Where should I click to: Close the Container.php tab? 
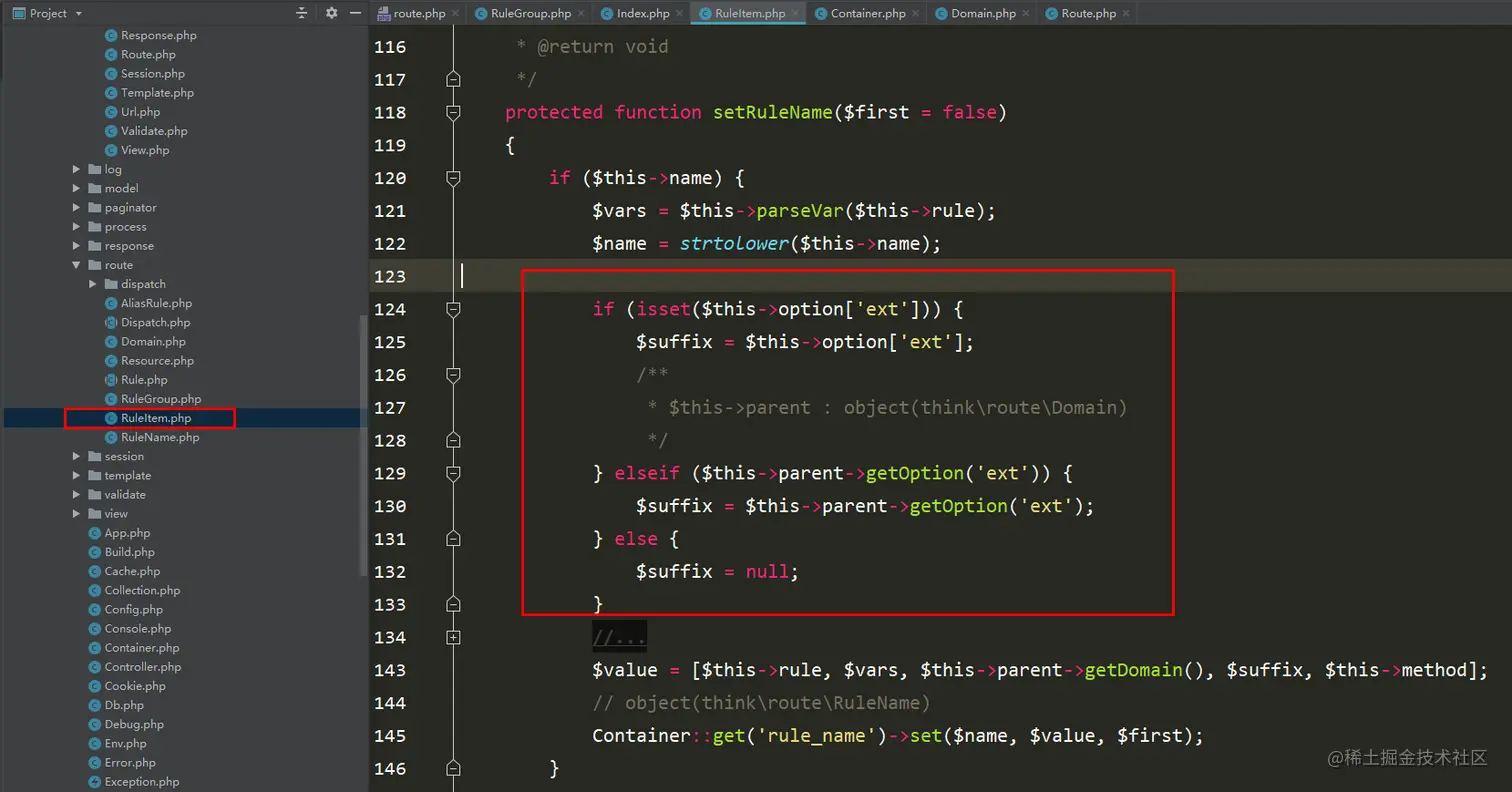[x=916, y=13]
